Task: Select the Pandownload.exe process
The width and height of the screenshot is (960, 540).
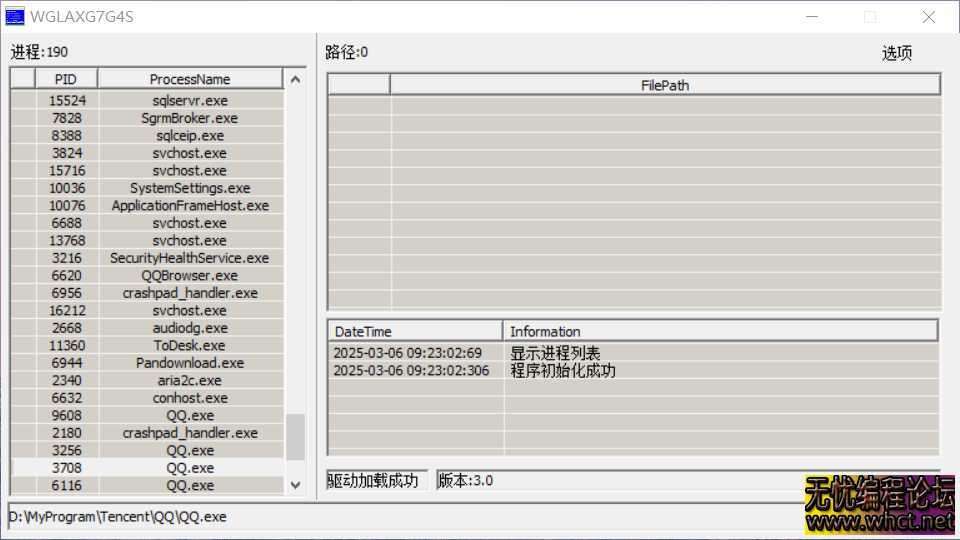Action: point(190,363)
